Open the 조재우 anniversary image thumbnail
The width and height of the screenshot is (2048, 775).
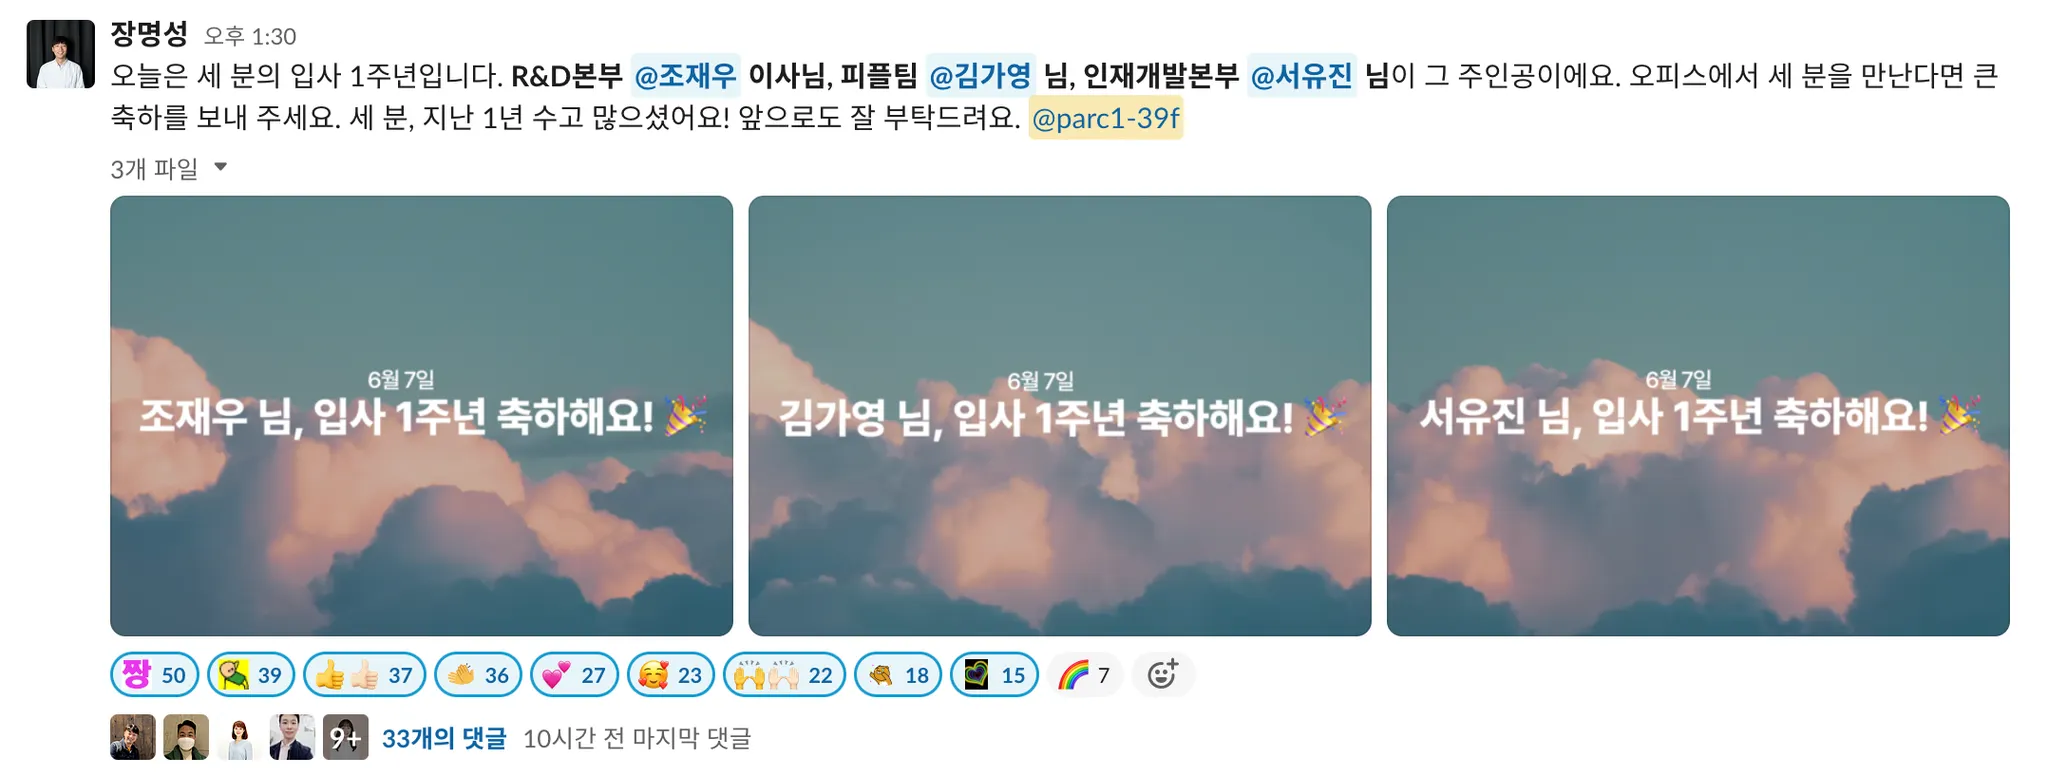(421, 416)
